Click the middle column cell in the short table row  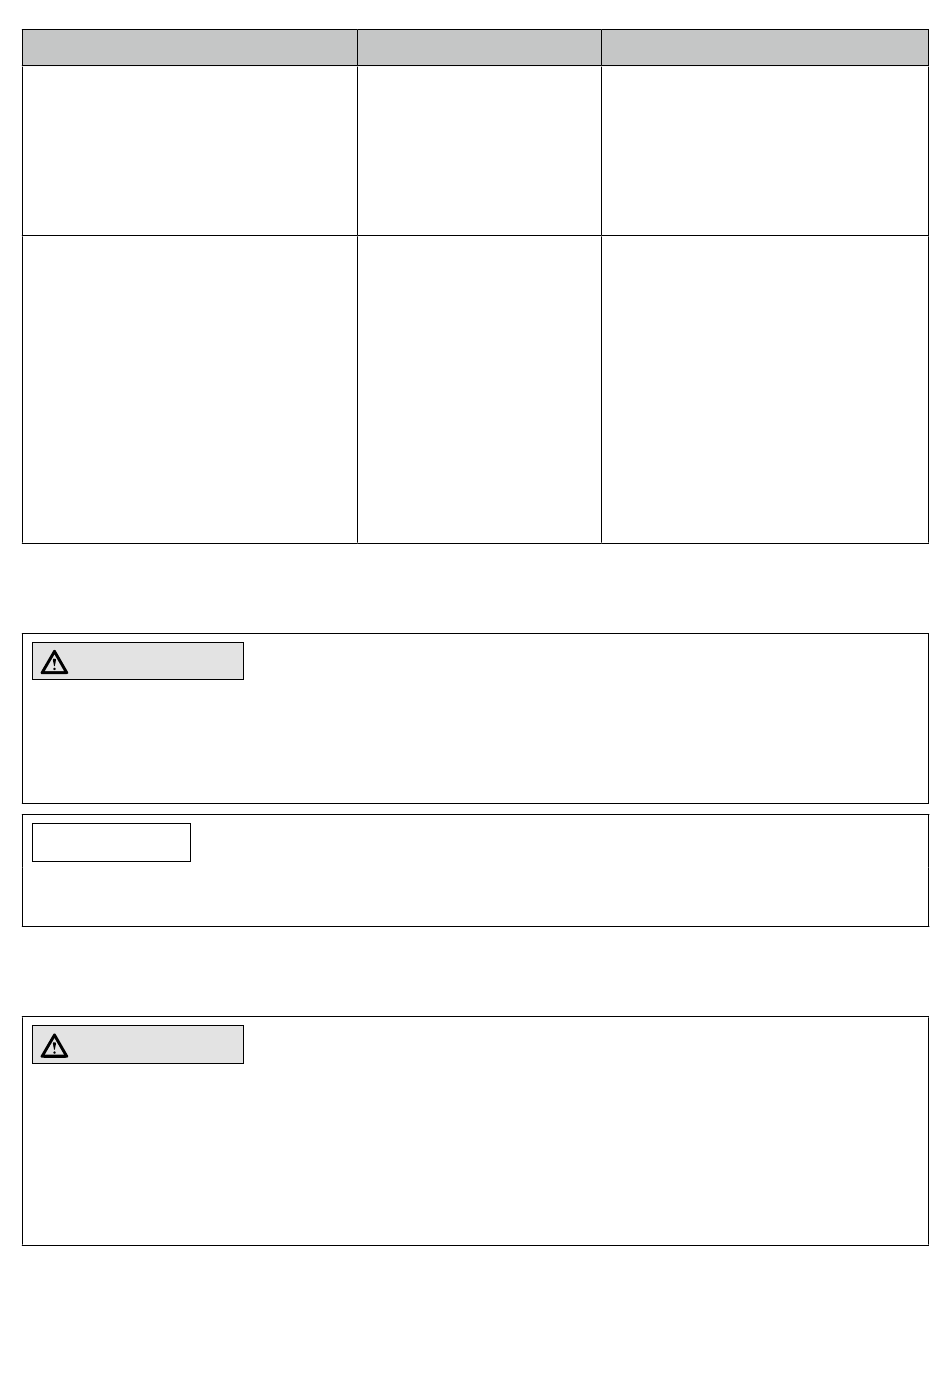click(x=479, y=151)
